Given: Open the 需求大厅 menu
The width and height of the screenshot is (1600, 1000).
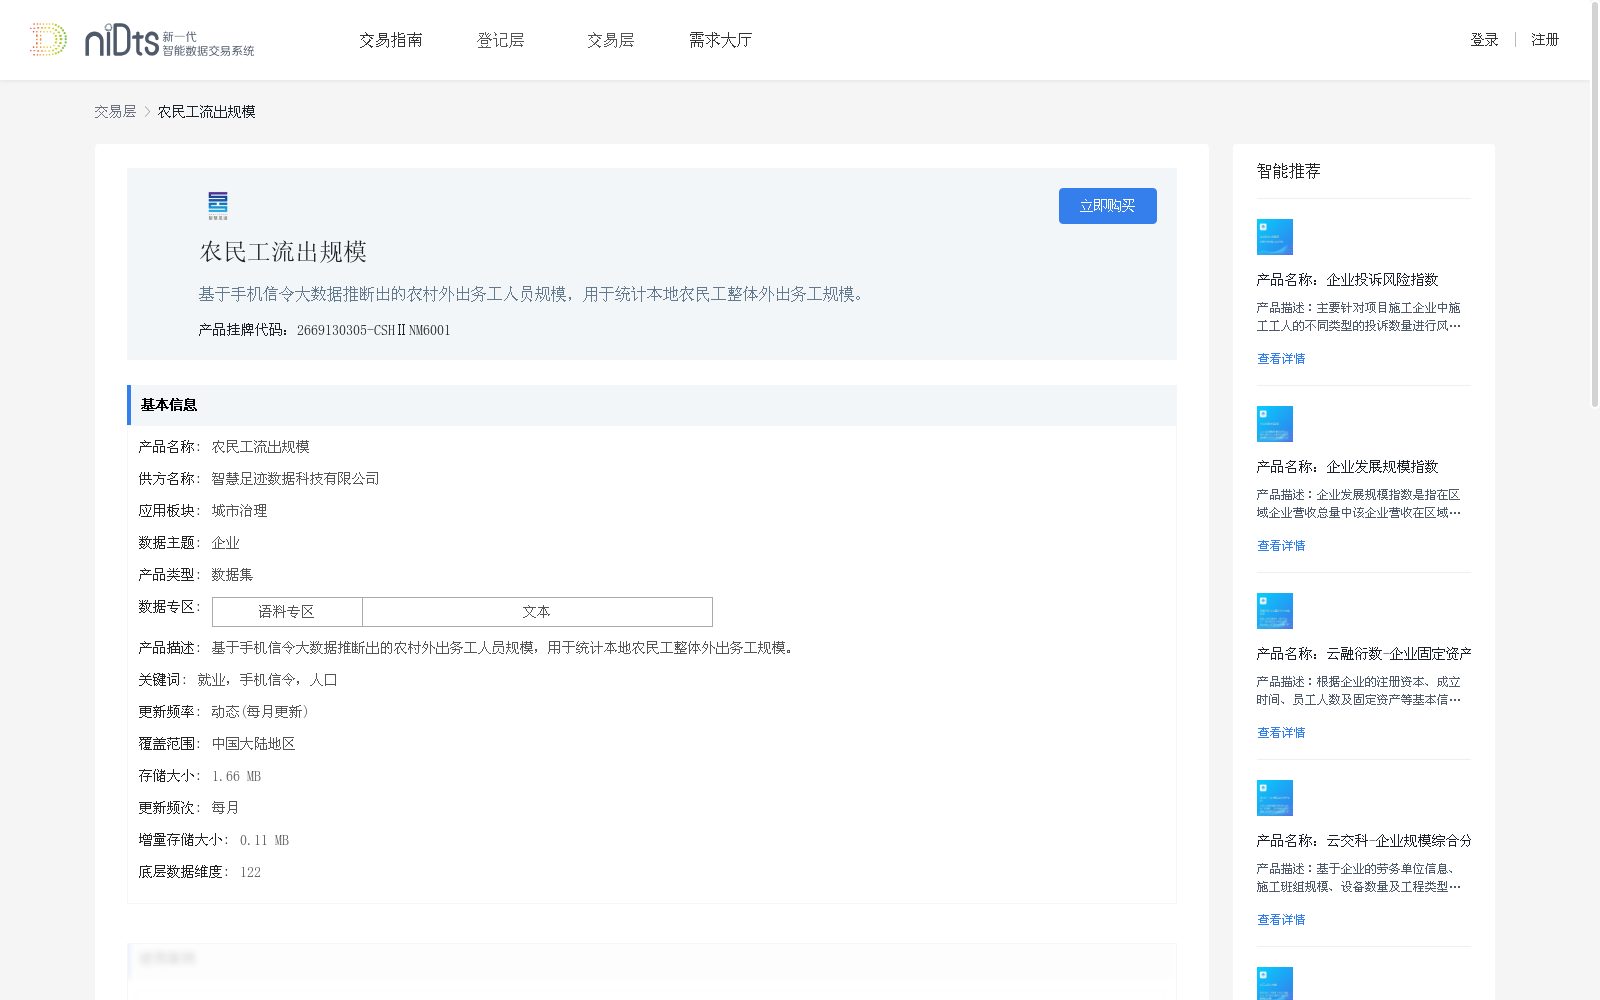Looking at the screenshot, I should point(721,40).
